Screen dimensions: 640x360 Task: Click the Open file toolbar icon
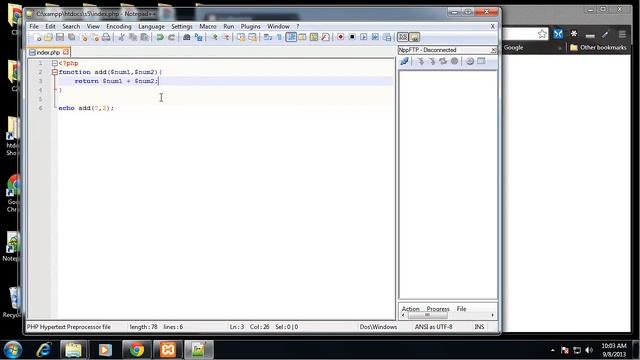tap(48, 38)
